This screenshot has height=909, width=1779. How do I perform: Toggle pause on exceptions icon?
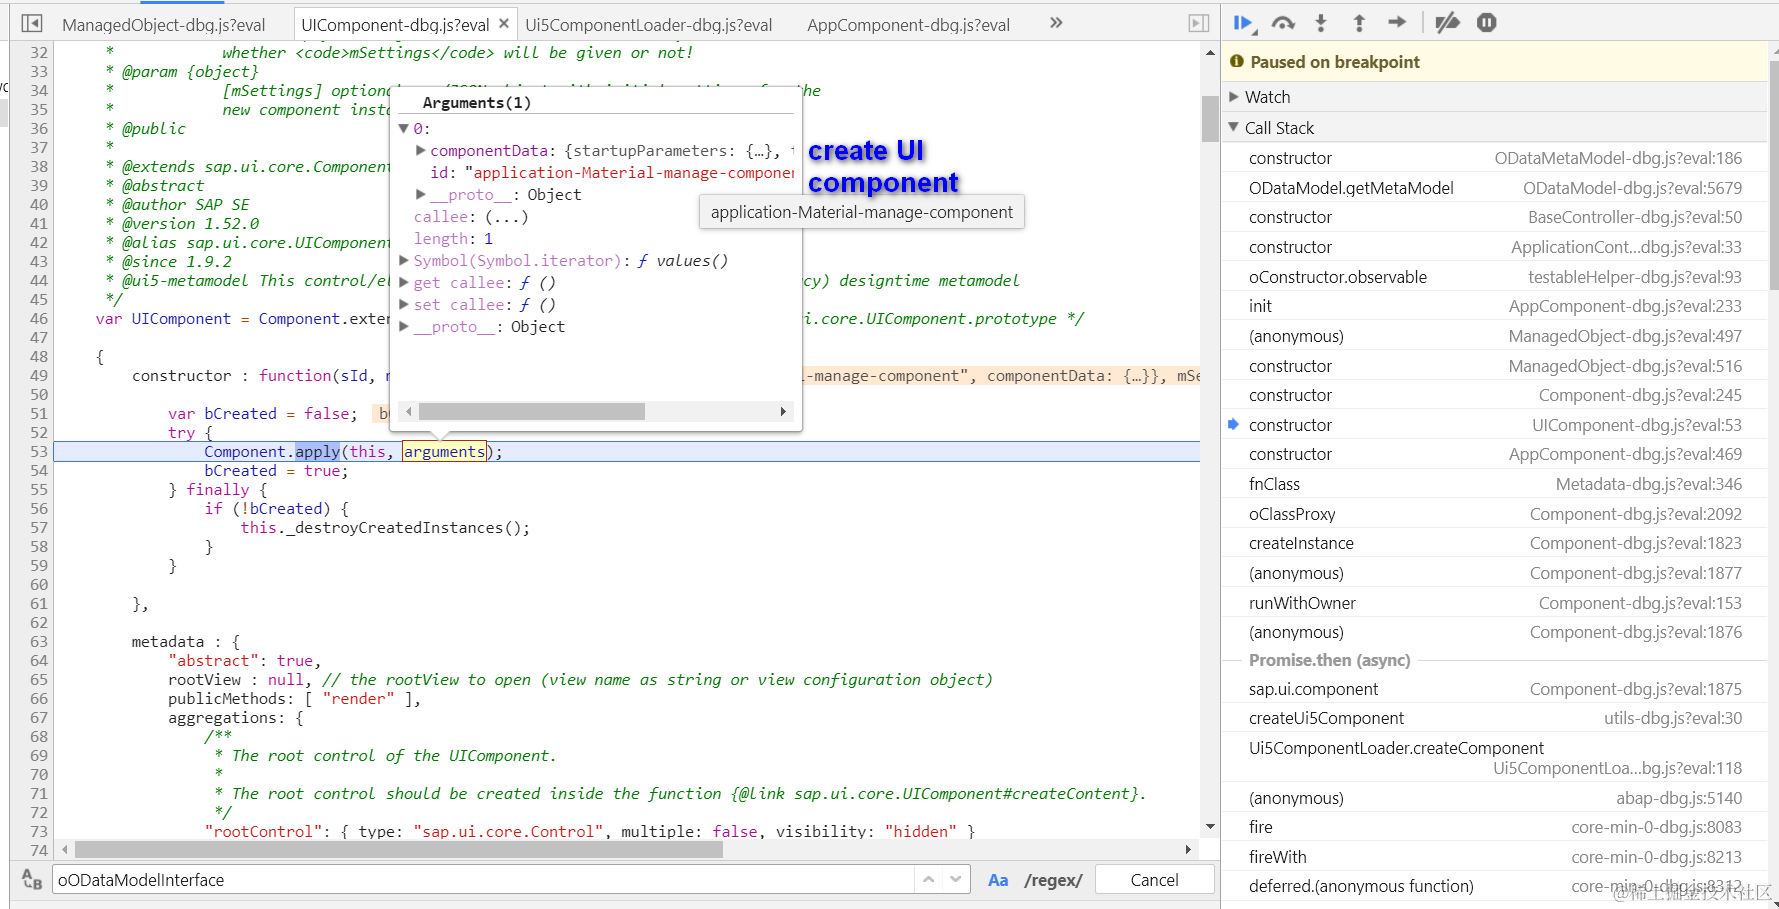coord(1487,23)
